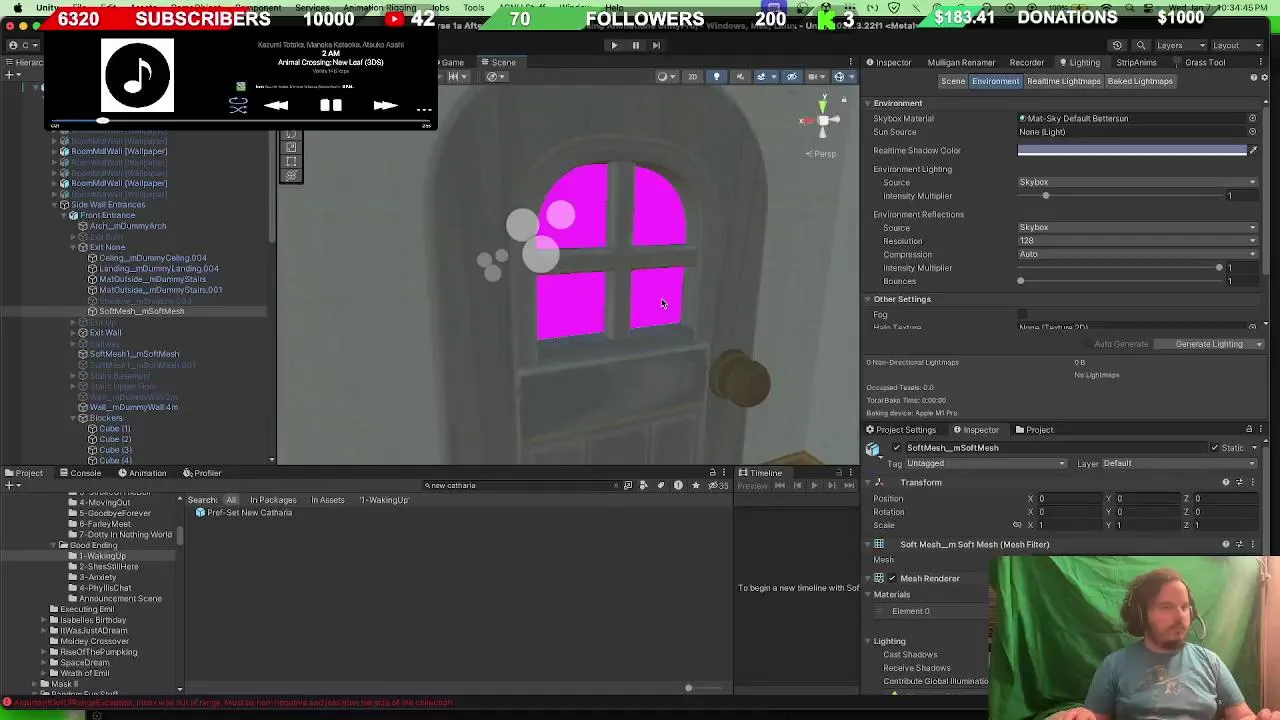Open Mesh Filter component menu

point(1254,544)
